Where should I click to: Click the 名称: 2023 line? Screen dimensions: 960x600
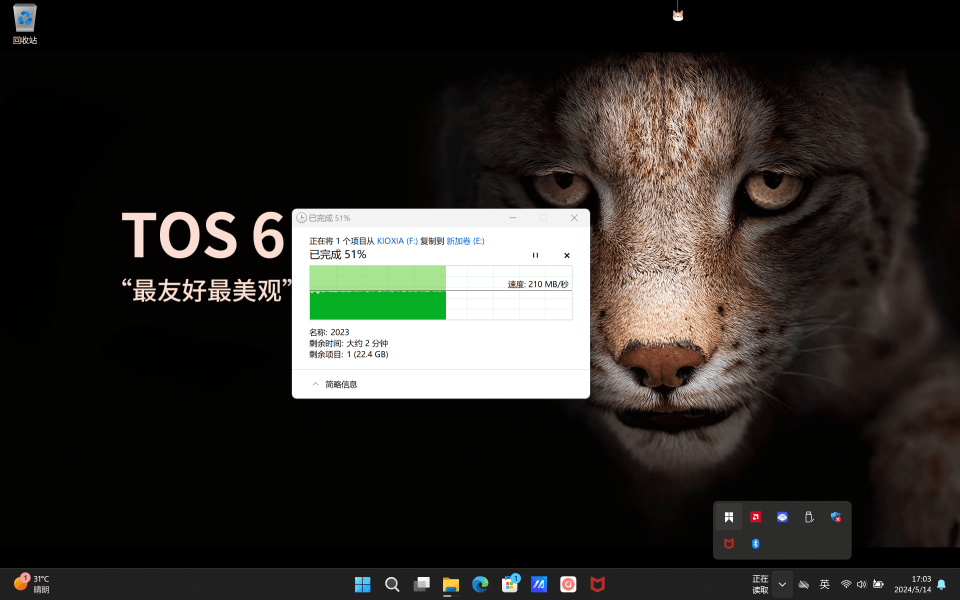[329, 332]
